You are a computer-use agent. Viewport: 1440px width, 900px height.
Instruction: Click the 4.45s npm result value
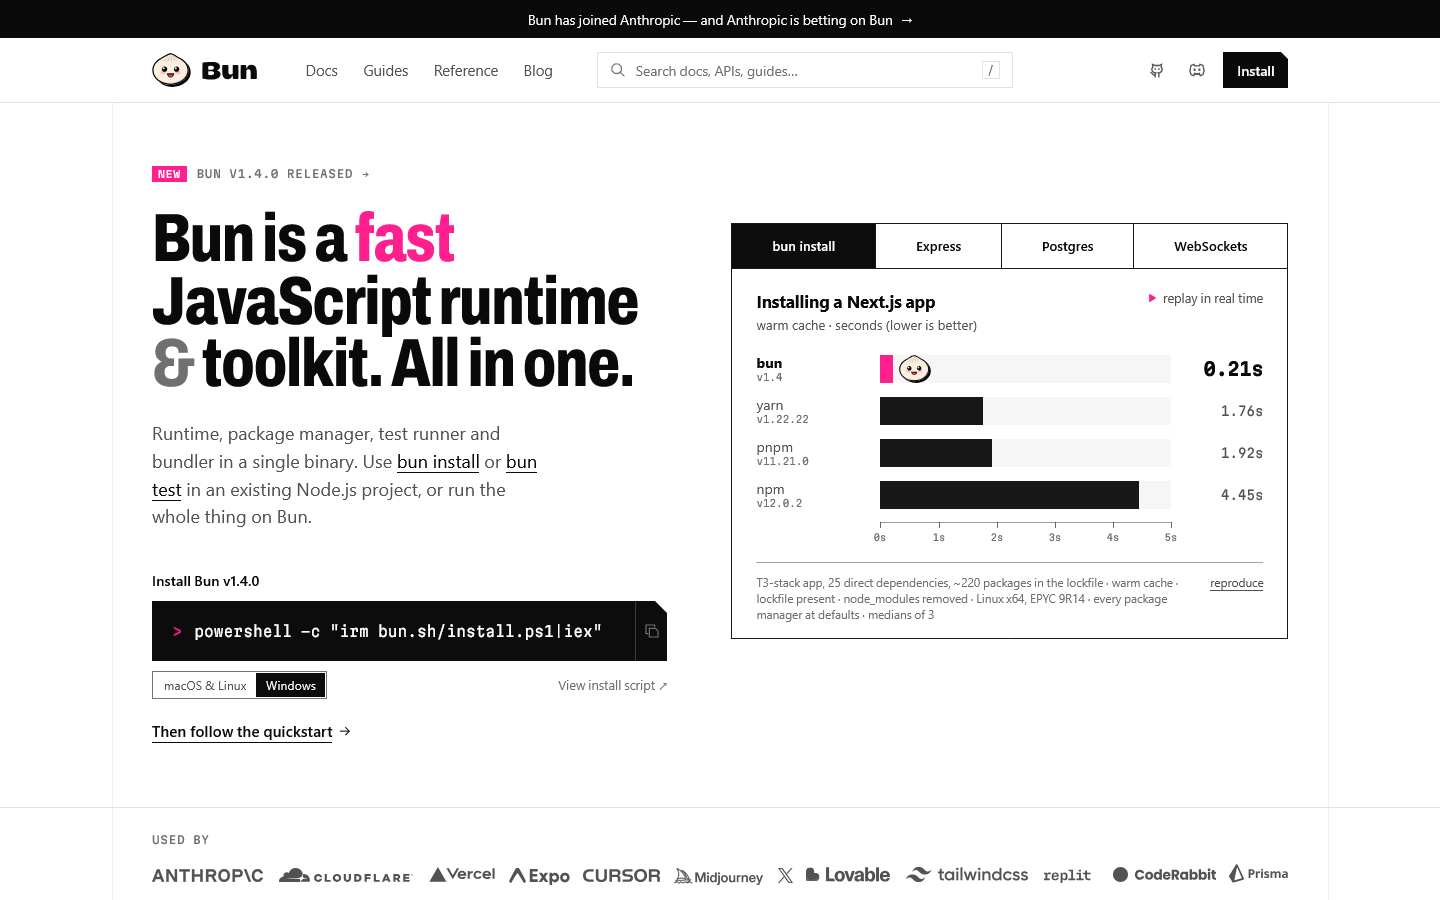(x=1241, y=495)
